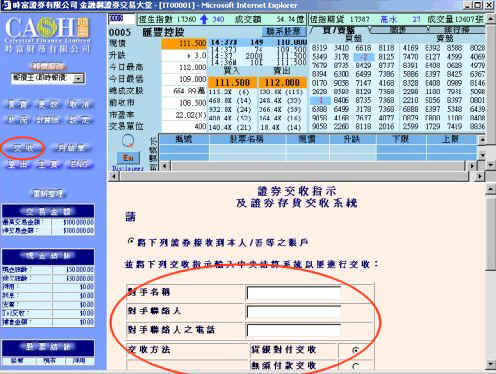Choose the 貨銀對付交收 radio button

click(x=356, y=350)
